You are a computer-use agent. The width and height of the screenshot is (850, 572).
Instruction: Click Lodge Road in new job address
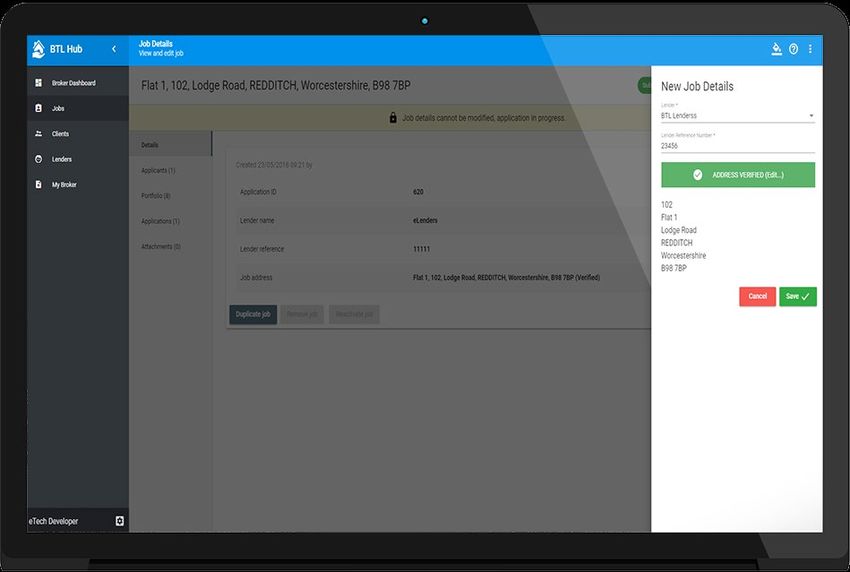[x=679, y=230]
